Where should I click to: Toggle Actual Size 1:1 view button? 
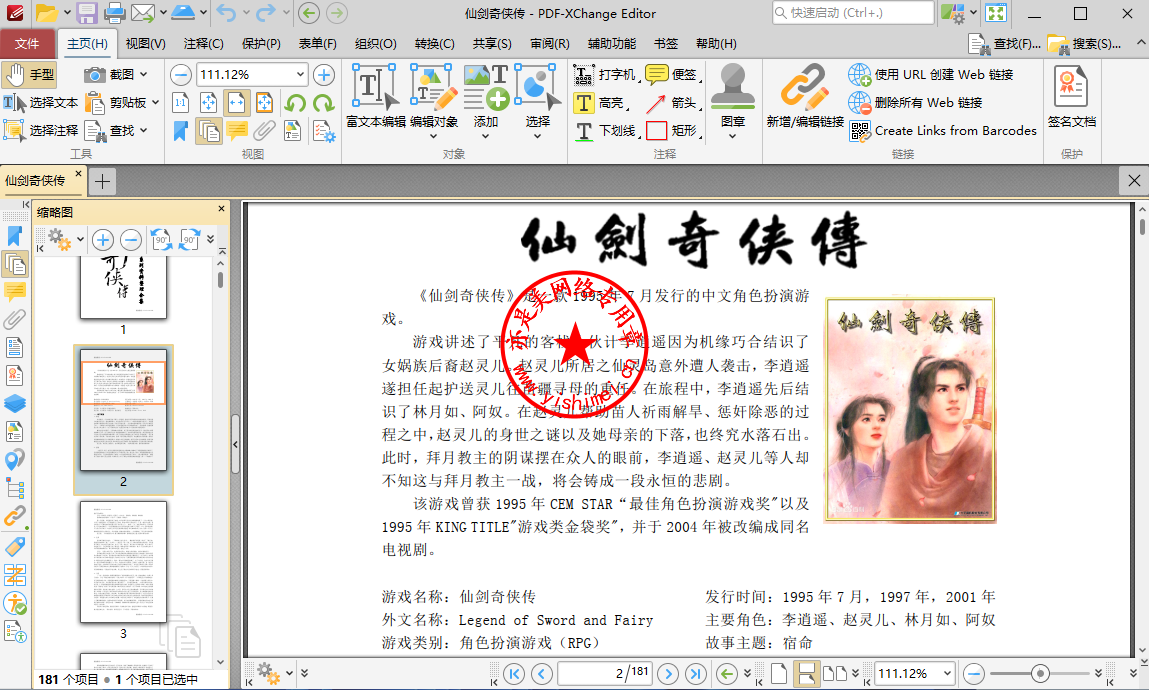180,103
